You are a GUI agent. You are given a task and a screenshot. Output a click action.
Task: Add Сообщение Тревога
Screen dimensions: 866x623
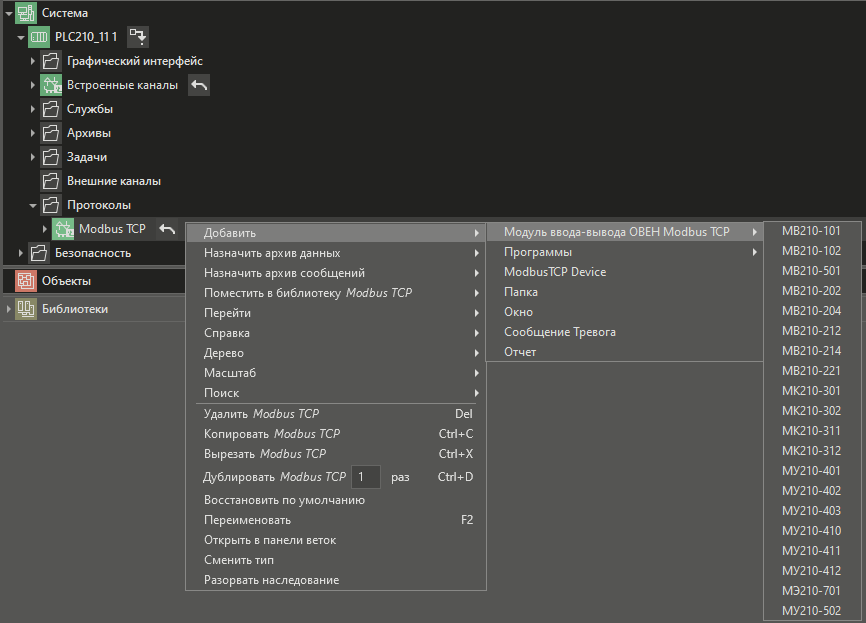pos(625,332)
